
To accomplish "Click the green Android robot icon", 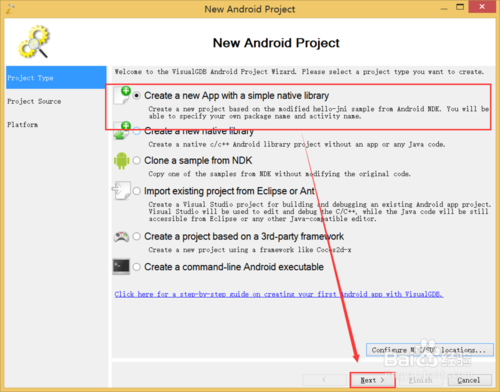I will (x=122, y=161).
